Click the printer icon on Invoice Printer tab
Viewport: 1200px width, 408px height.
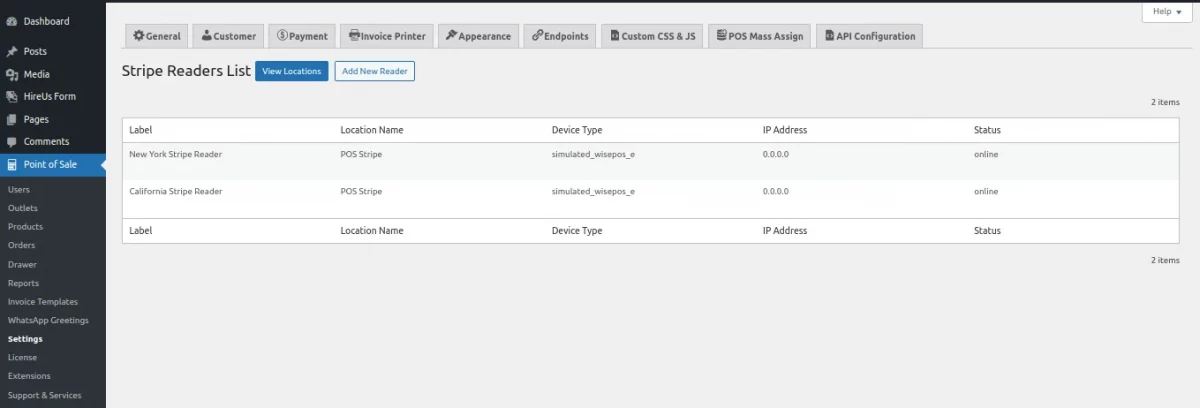click(354, 36)
